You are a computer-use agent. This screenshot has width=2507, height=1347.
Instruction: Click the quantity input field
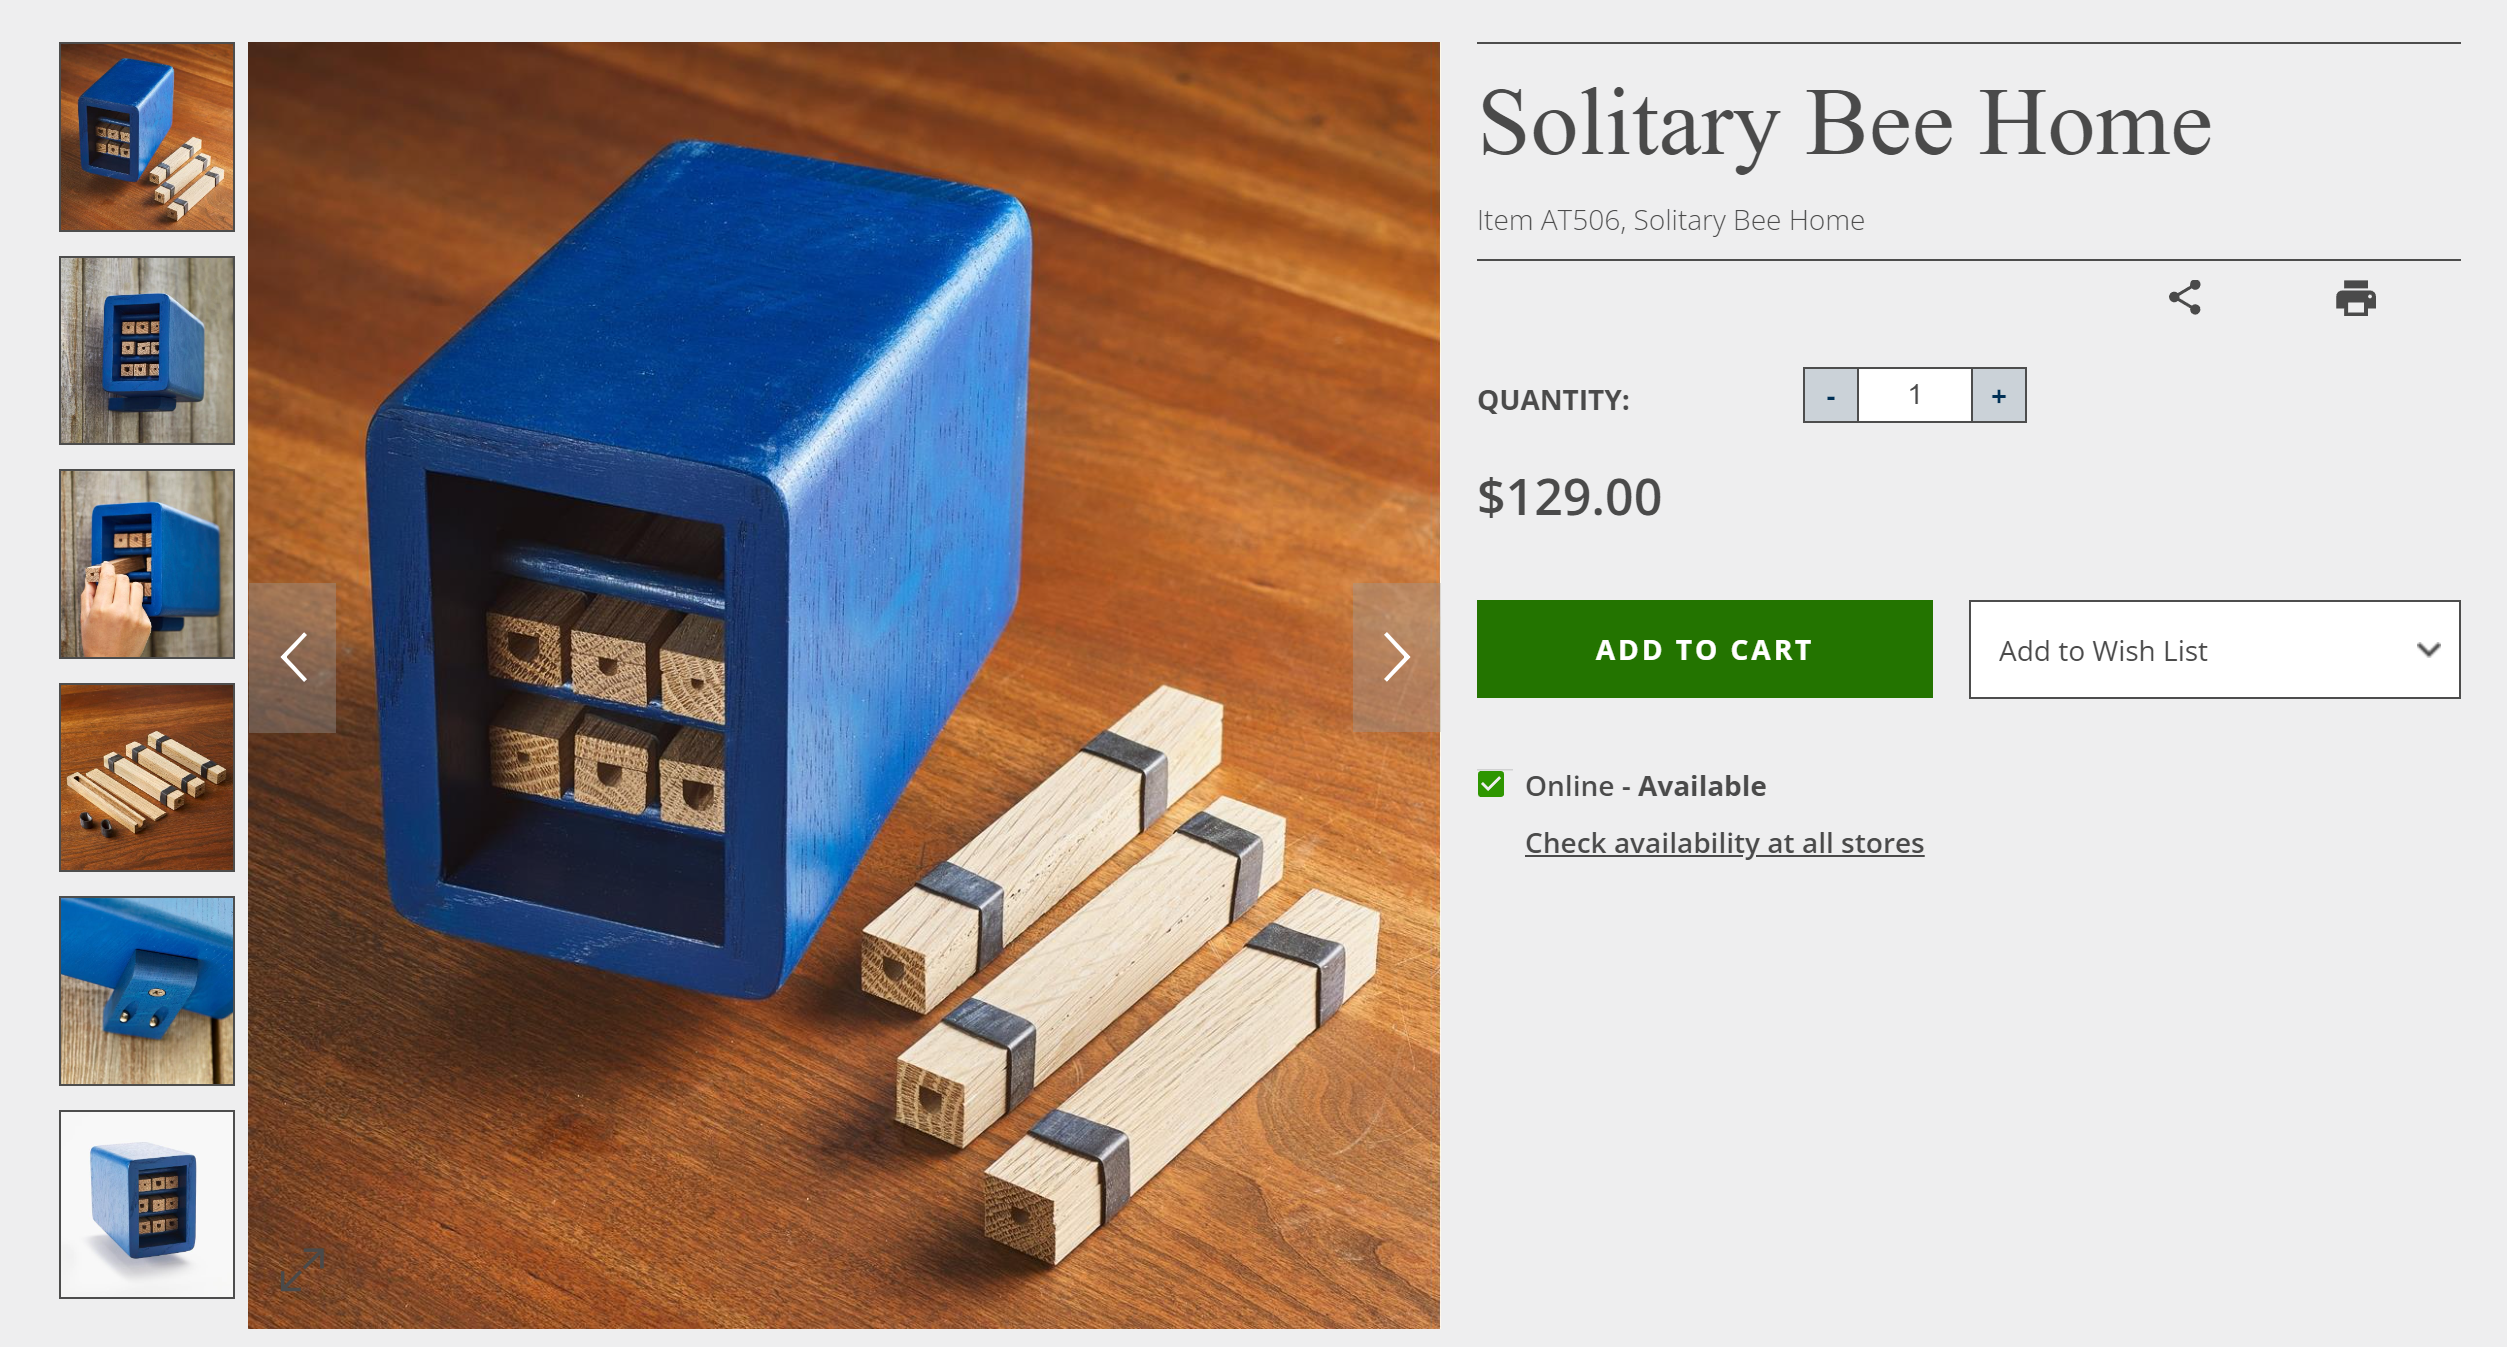(x=1914, y=396)
